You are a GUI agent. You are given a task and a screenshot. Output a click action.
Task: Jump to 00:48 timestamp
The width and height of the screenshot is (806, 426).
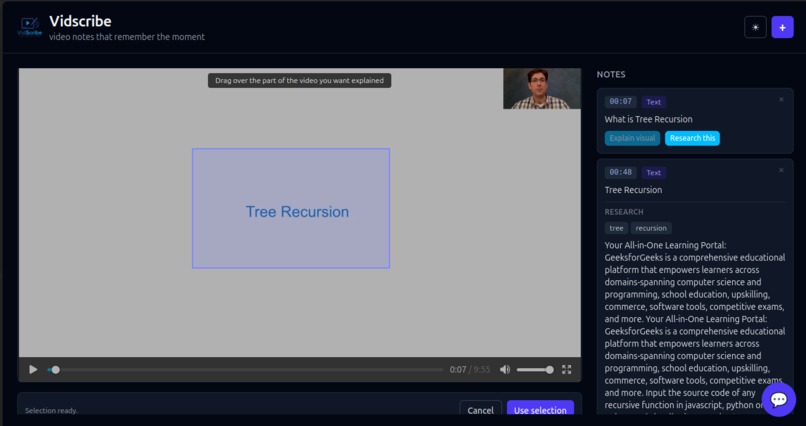(x=620, y=172)
